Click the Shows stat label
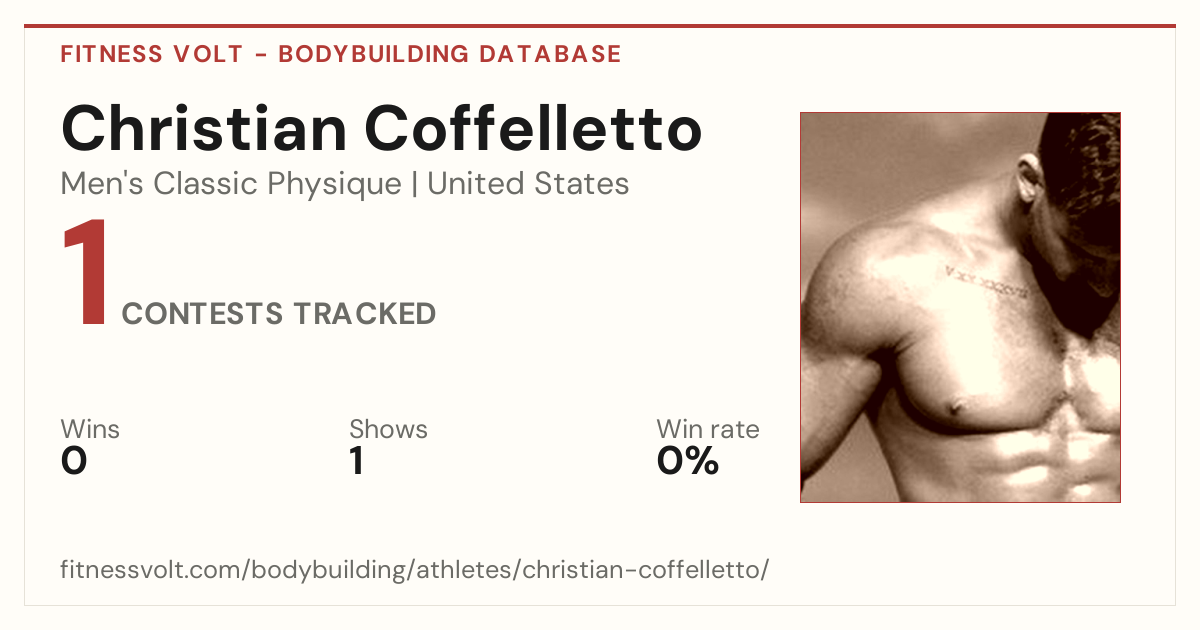1200x630 pixels. [x=388, y=430]
